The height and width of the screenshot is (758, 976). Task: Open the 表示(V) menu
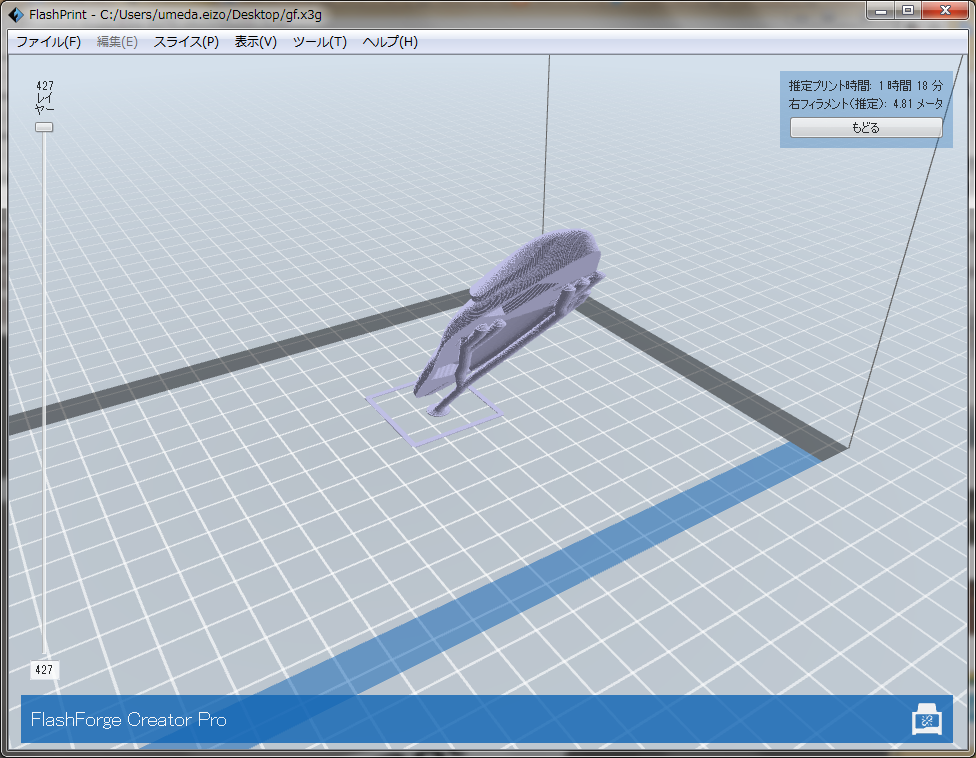coord(255,42)
